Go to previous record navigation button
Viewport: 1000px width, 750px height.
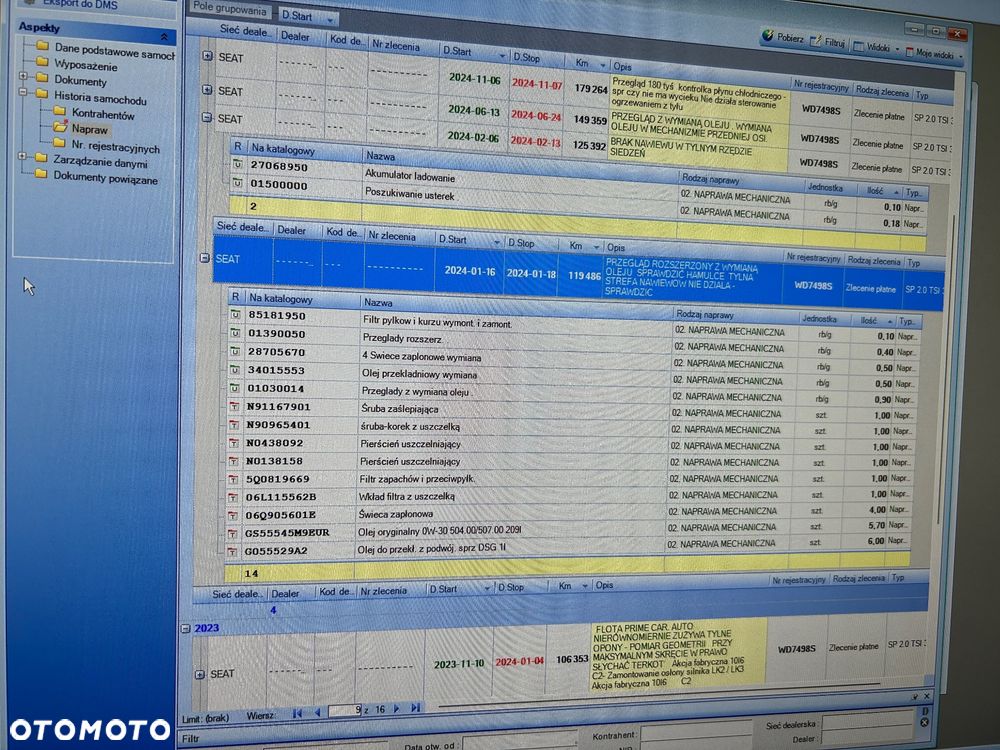(x=317, y=713)
